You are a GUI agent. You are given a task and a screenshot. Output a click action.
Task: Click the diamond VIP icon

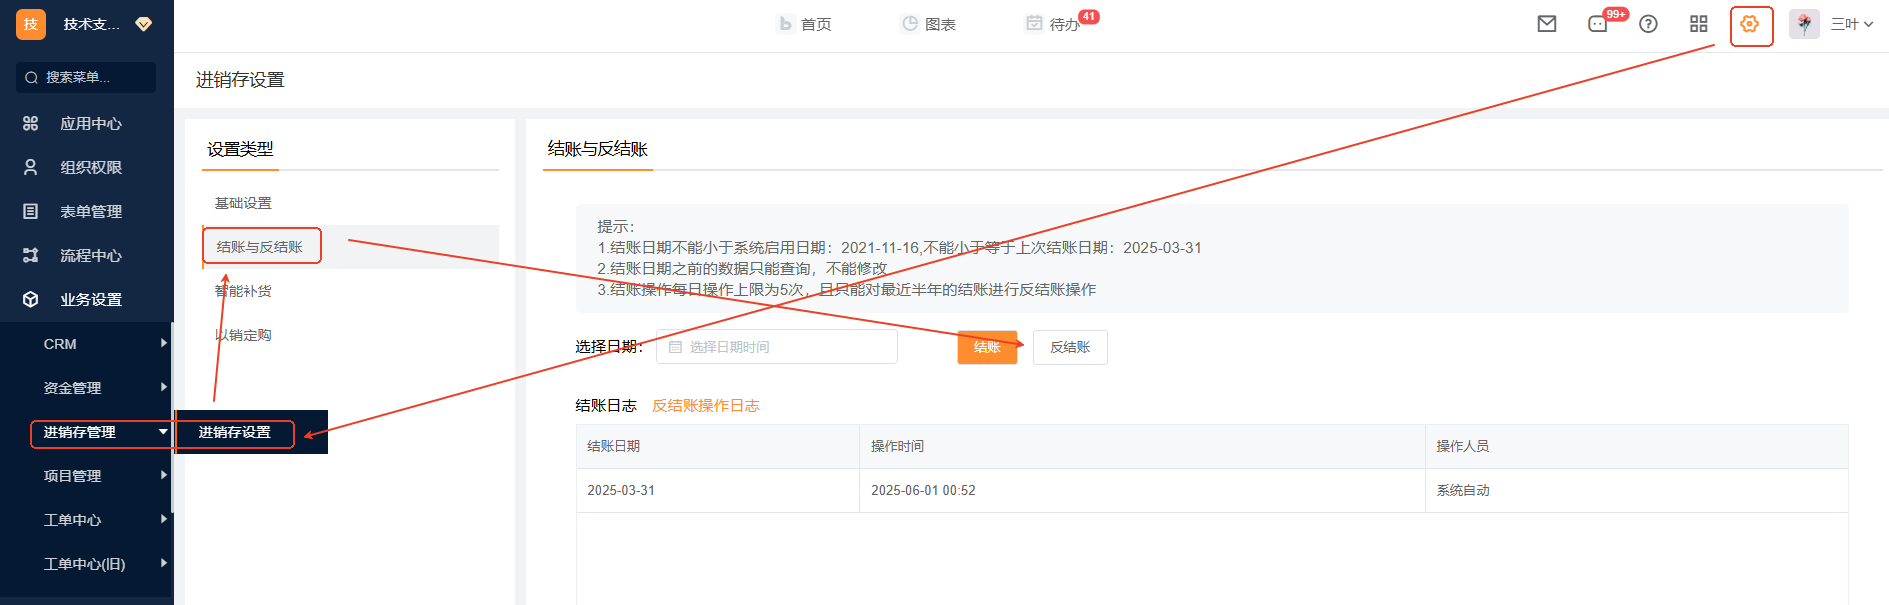coord(144,24)
